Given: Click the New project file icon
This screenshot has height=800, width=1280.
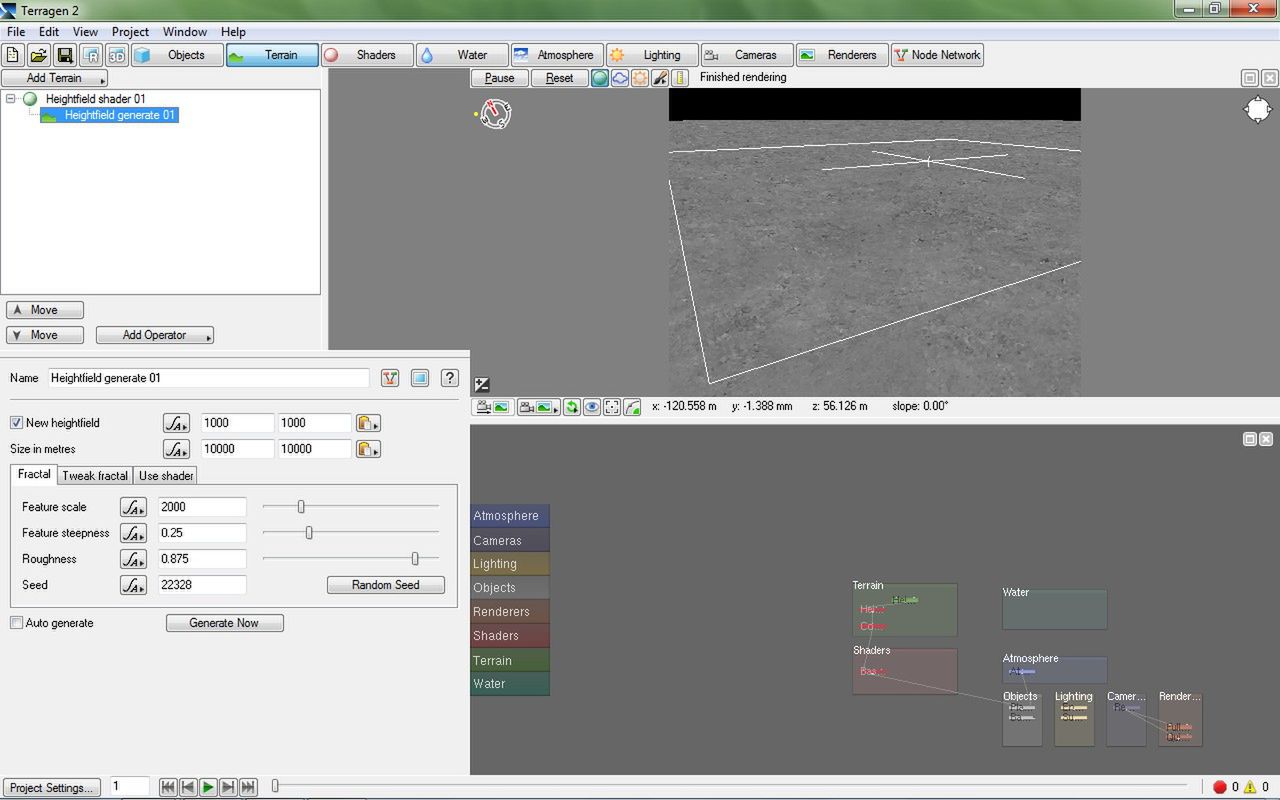Looking at the screenshot, I should [13, 55].
